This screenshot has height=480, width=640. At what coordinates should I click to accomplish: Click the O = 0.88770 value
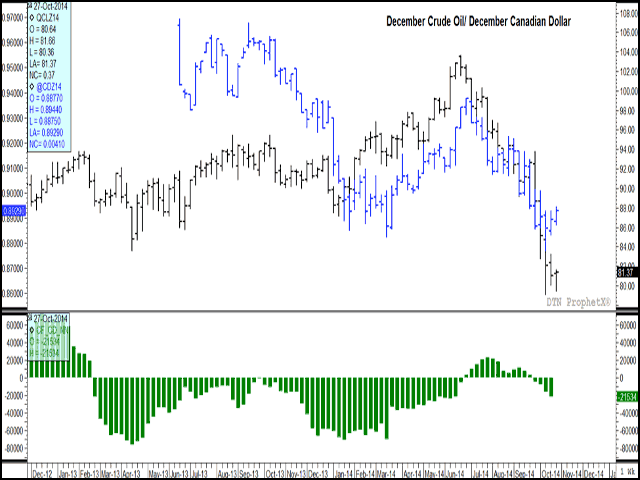click(x=46, y=98)
